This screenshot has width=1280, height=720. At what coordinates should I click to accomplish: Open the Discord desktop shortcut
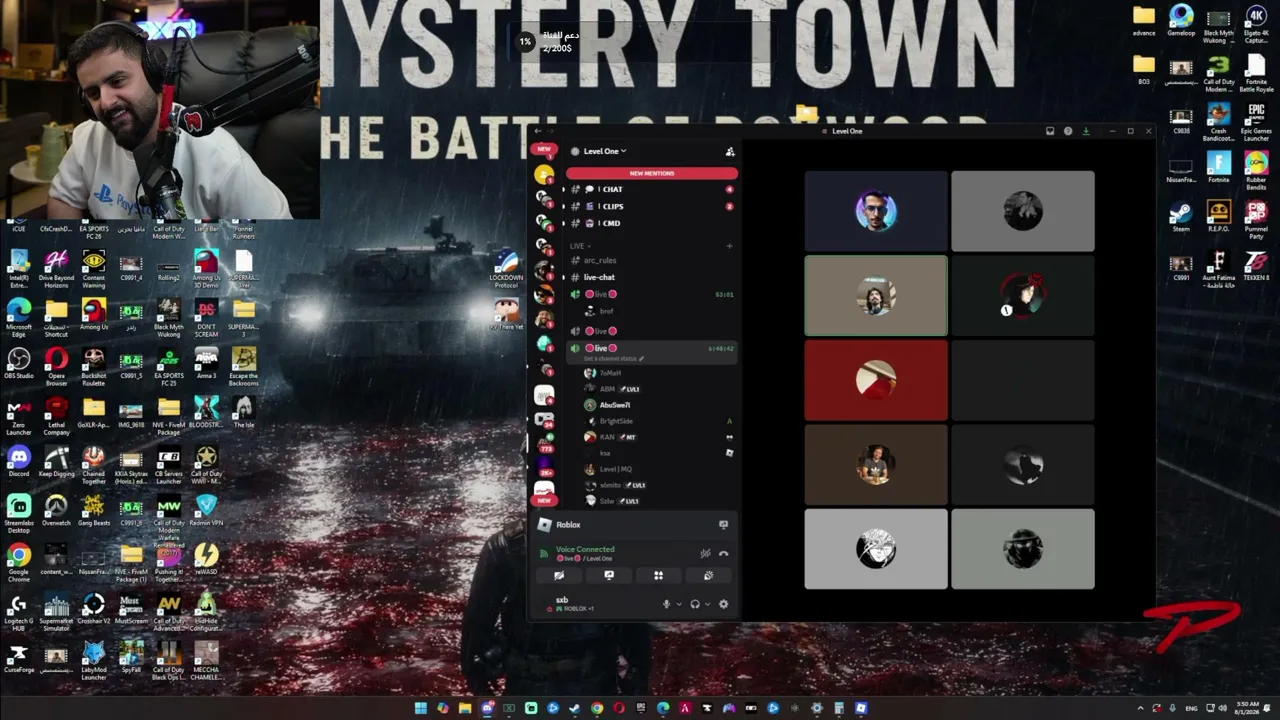[19, 462]
